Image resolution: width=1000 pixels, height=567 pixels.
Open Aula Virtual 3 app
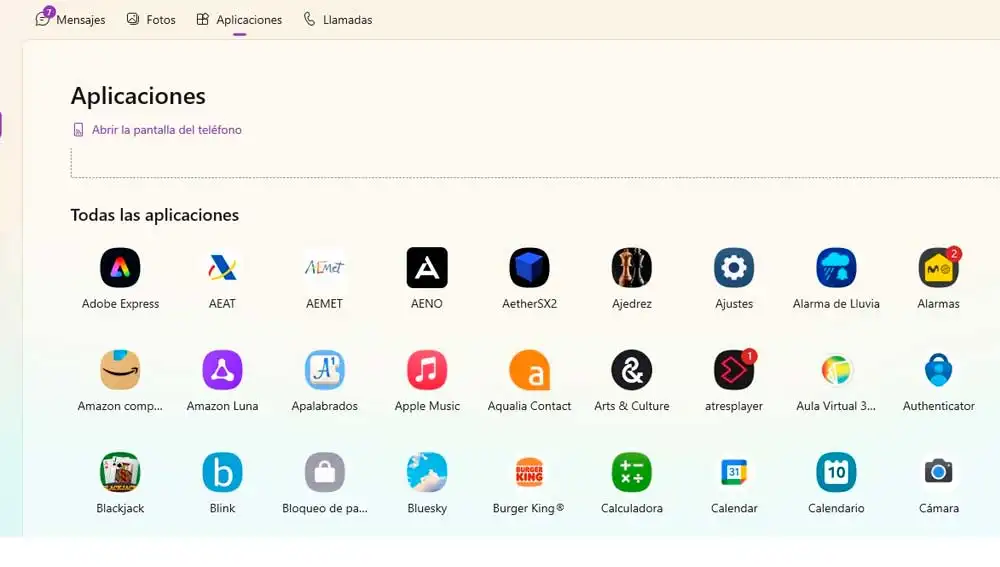836,370
